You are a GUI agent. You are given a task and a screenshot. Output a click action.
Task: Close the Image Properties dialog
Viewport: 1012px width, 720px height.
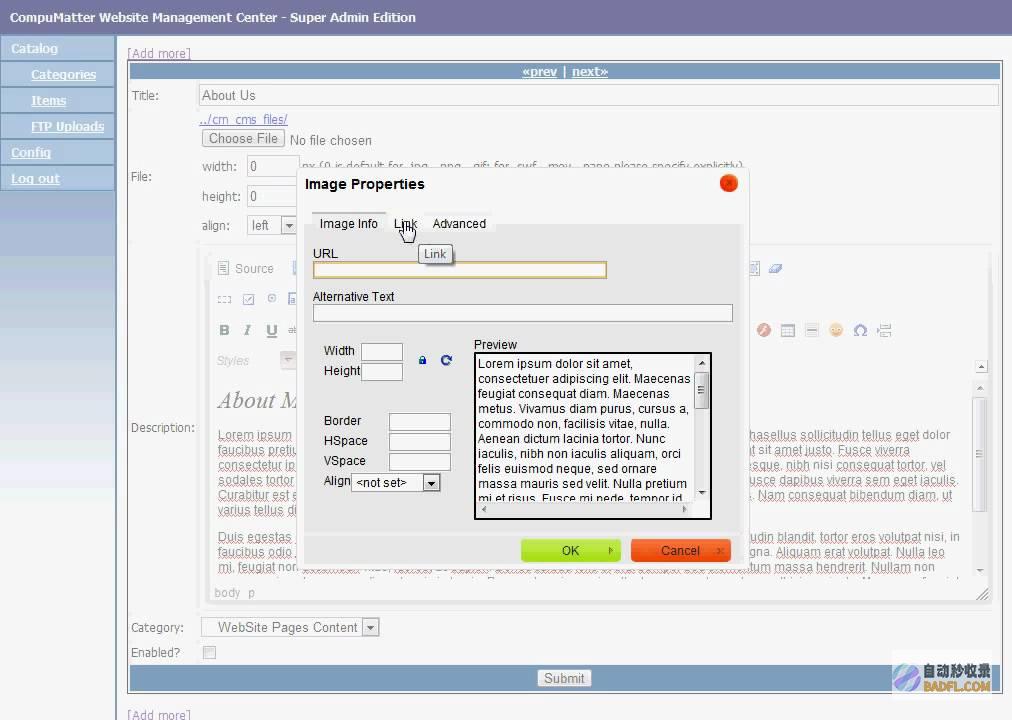[728, 183]
